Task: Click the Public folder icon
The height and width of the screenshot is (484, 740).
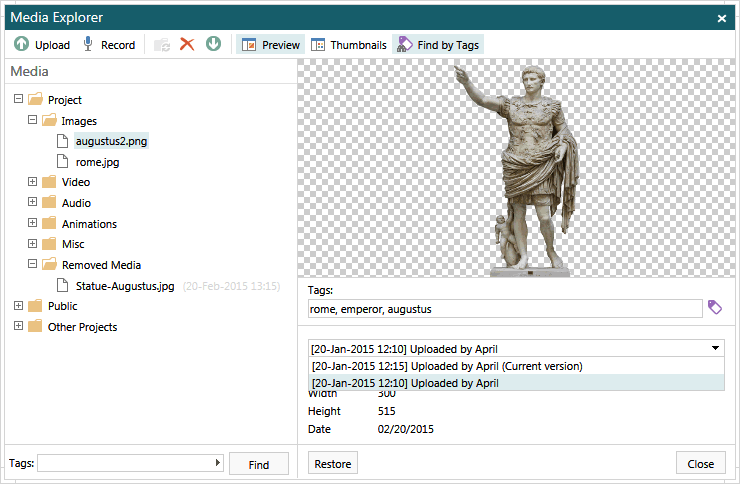Action: [x=35, y=306]
